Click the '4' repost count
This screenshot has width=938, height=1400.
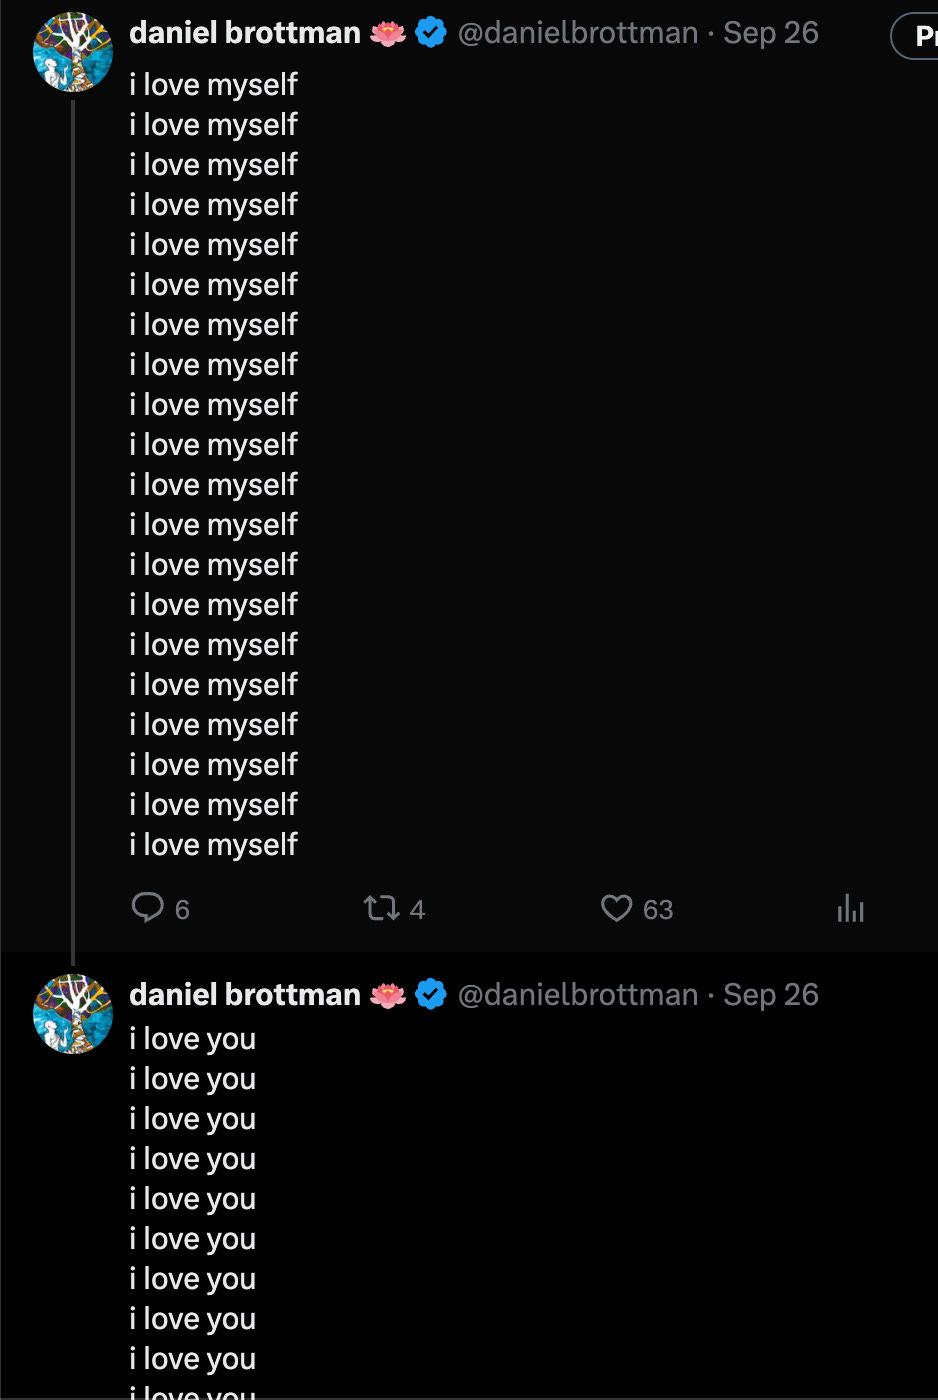(x=417, y=910)
